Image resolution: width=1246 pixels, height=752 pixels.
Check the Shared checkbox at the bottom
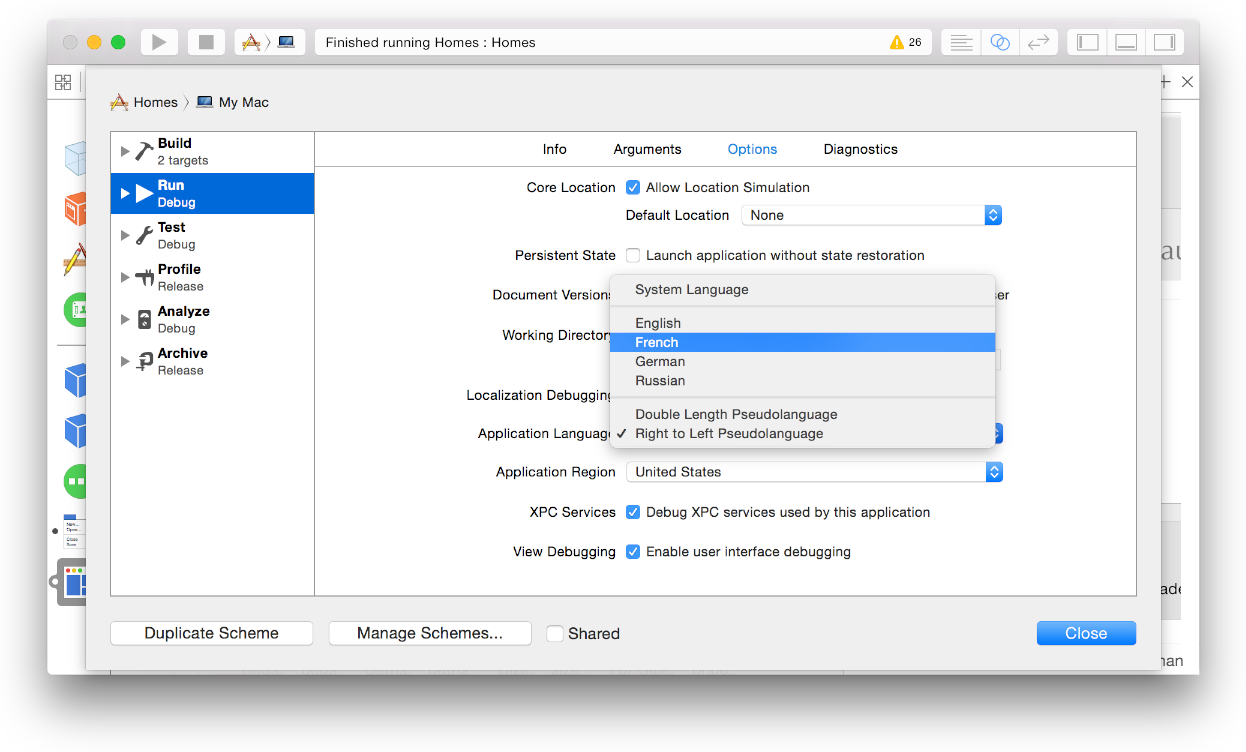[555, 633]
